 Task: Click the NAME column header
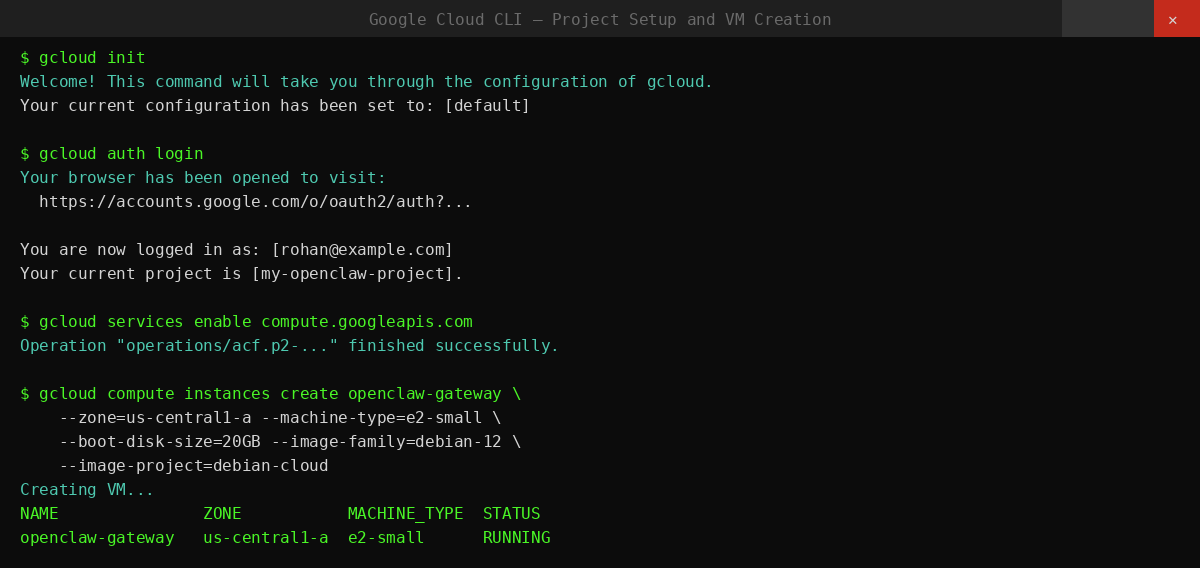39,514
